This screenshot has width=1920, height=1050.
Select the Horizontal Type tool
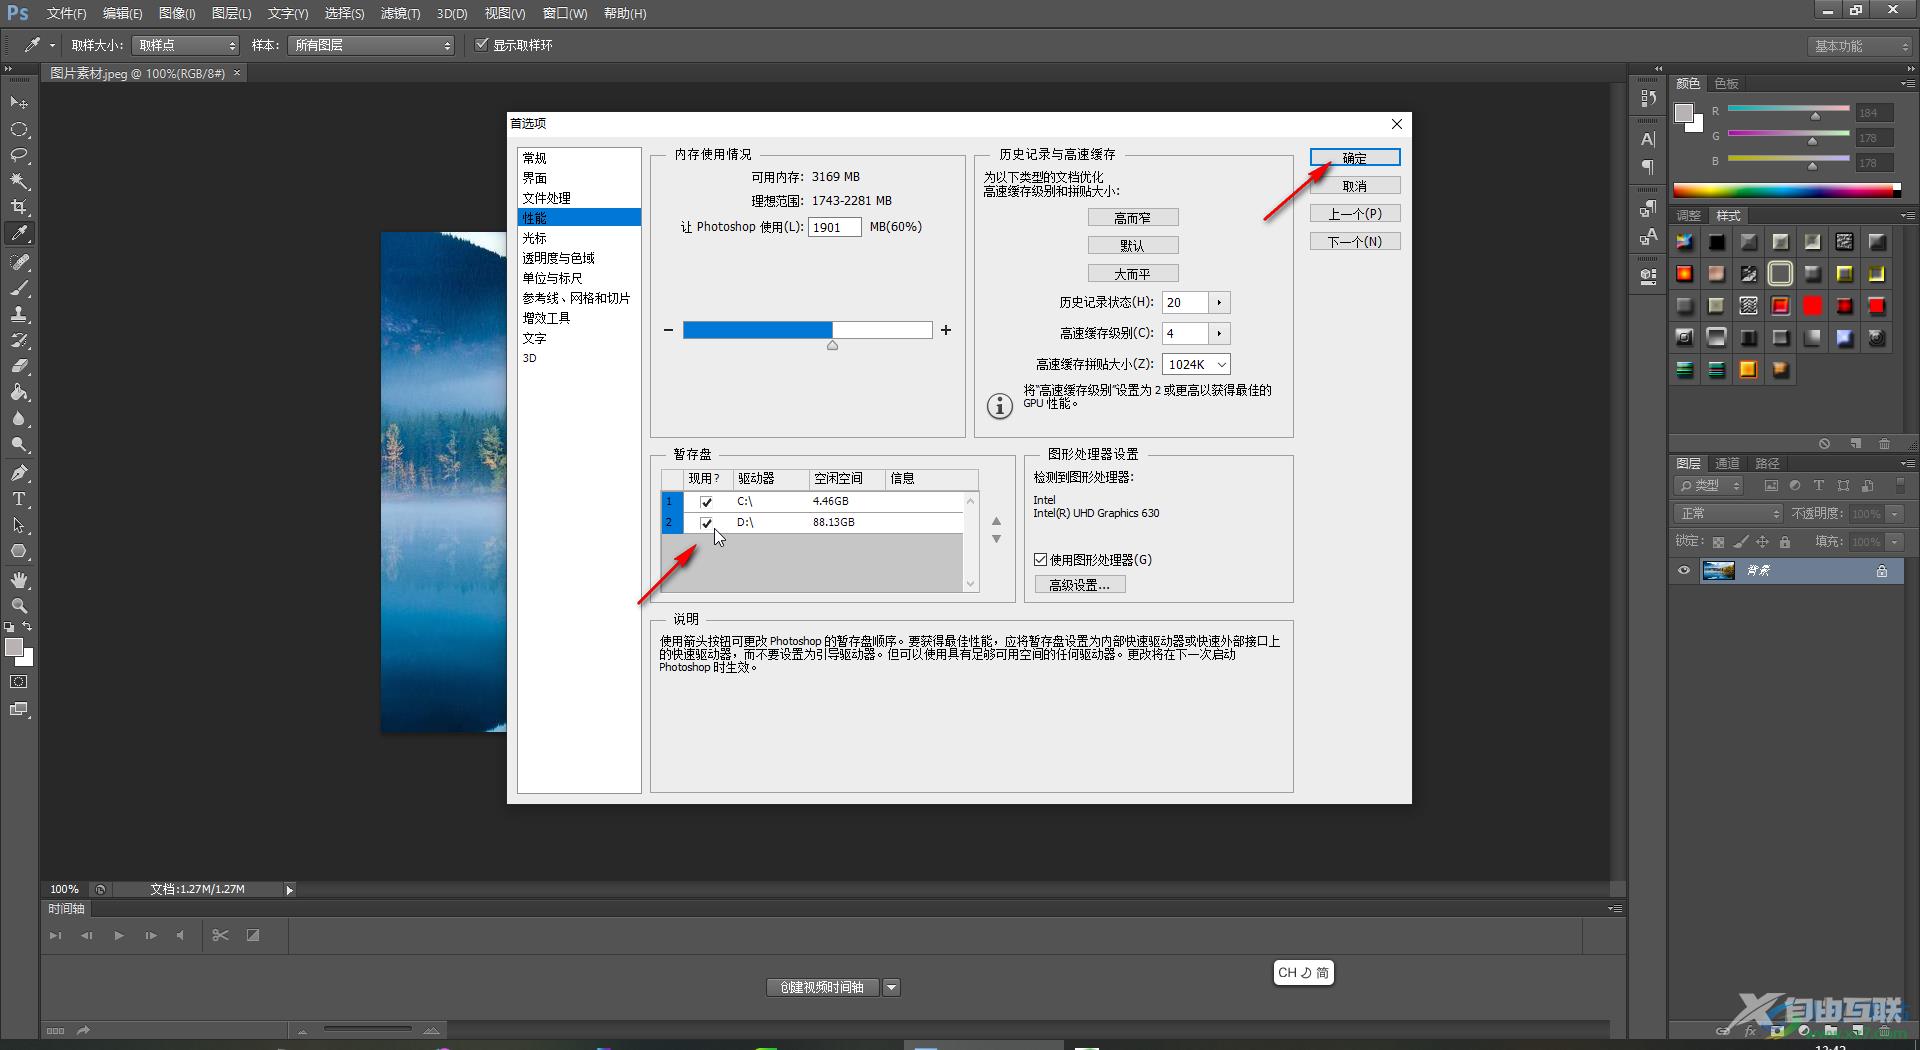(x=19, y=499)
